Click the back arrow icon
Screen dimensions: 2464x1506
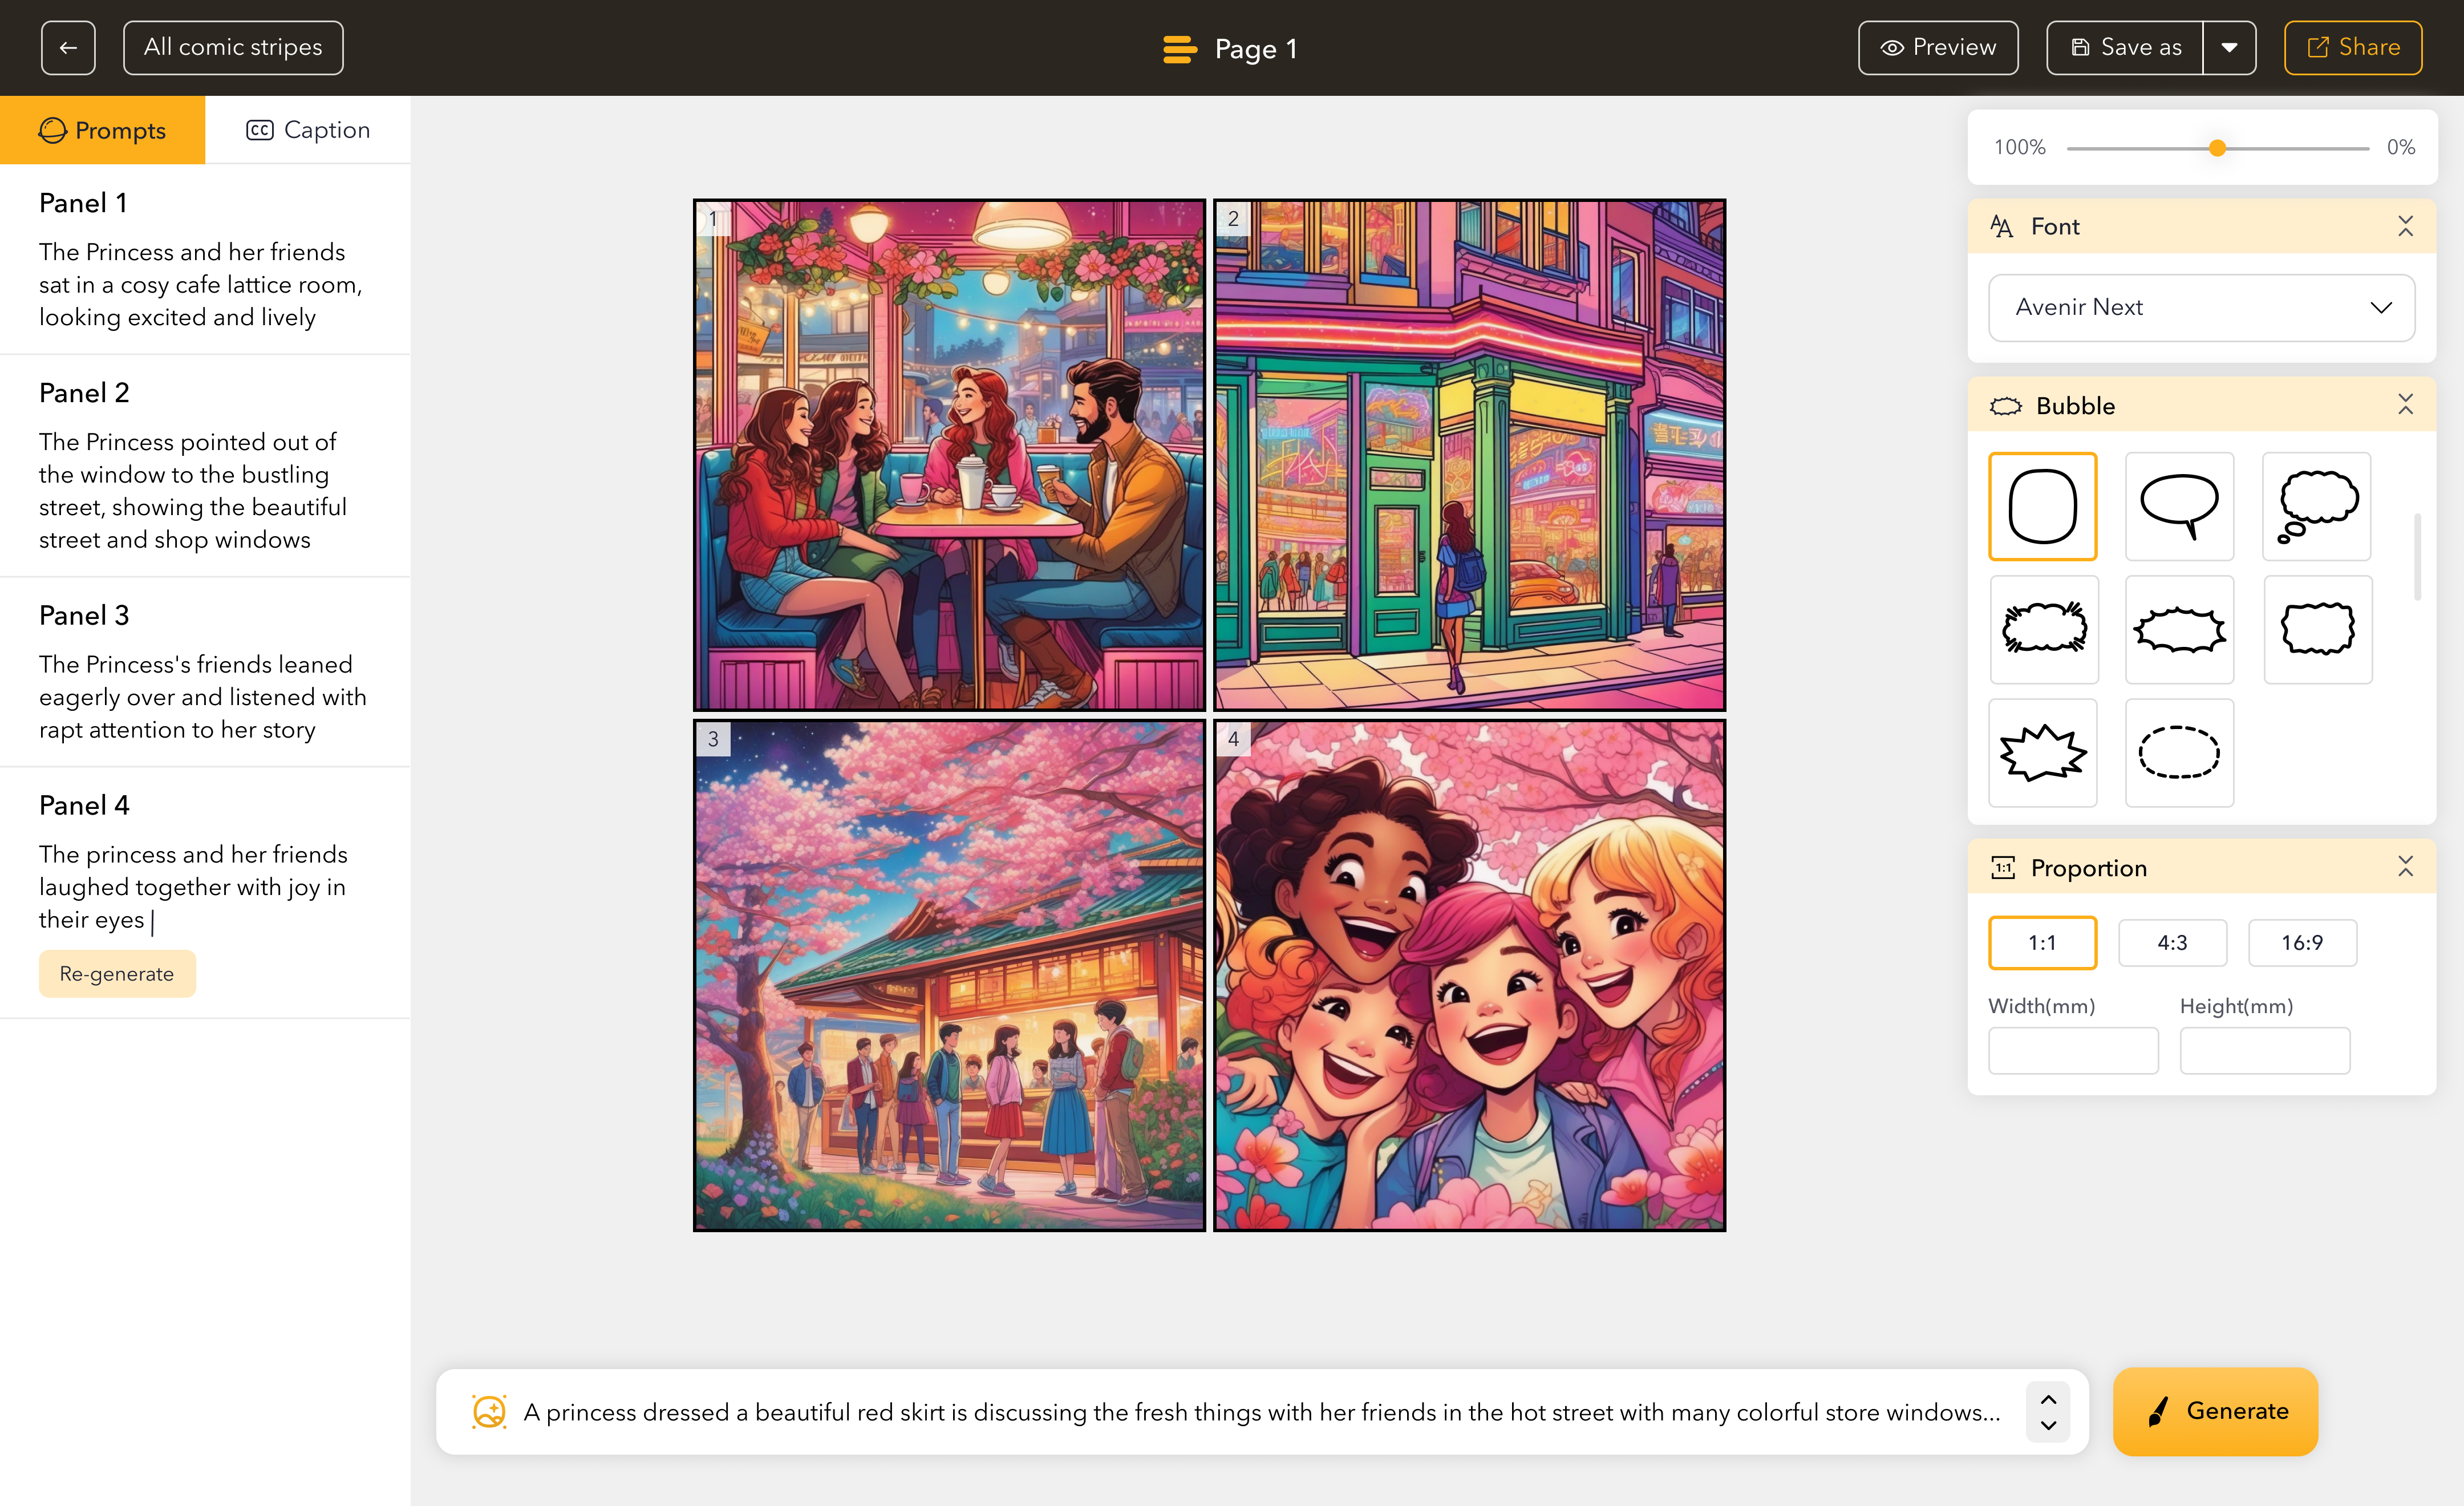coord(68,48)
